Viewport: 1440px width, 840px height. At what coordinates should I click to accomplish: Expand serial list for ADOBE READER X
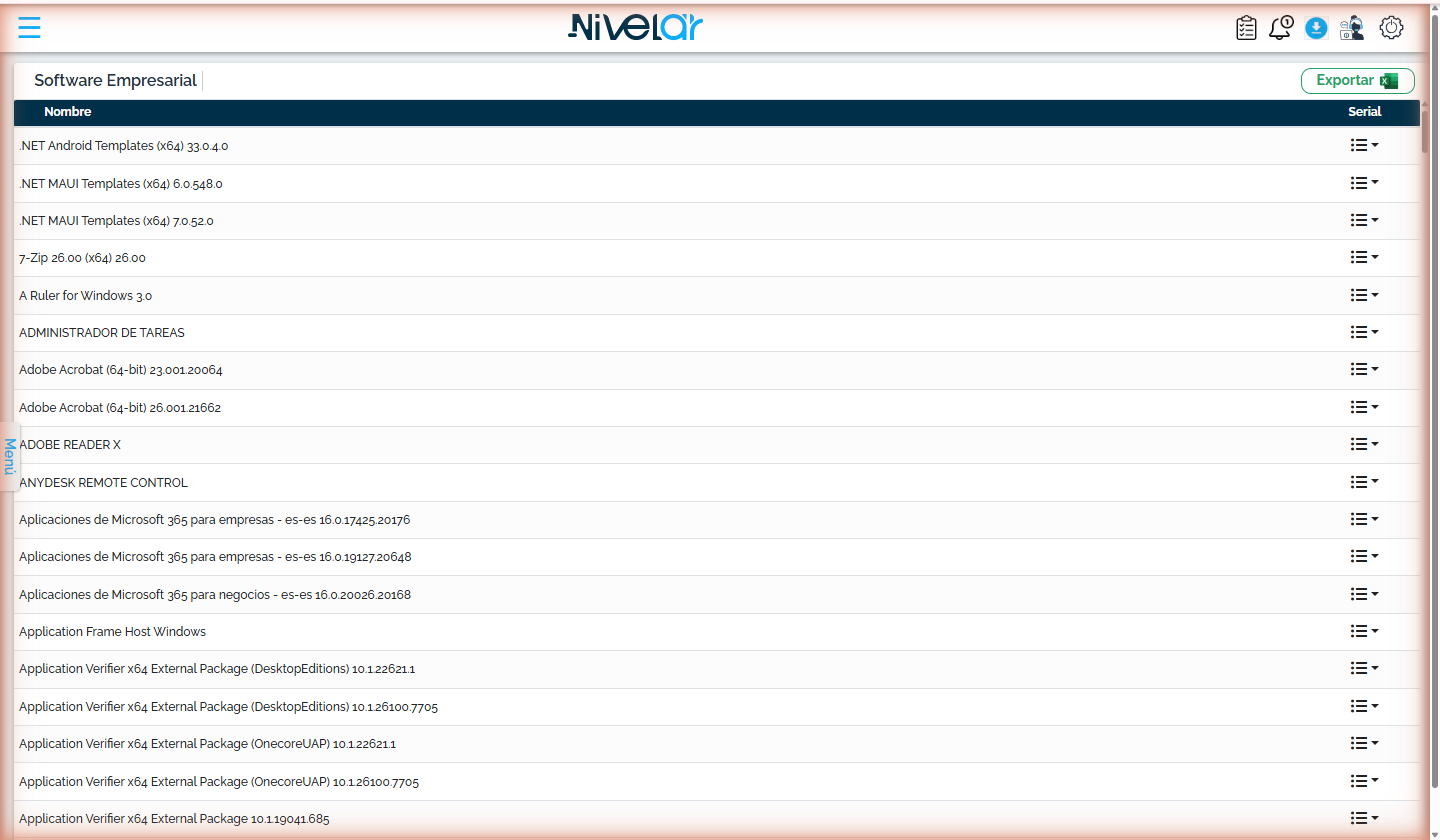pos(1364,444)
